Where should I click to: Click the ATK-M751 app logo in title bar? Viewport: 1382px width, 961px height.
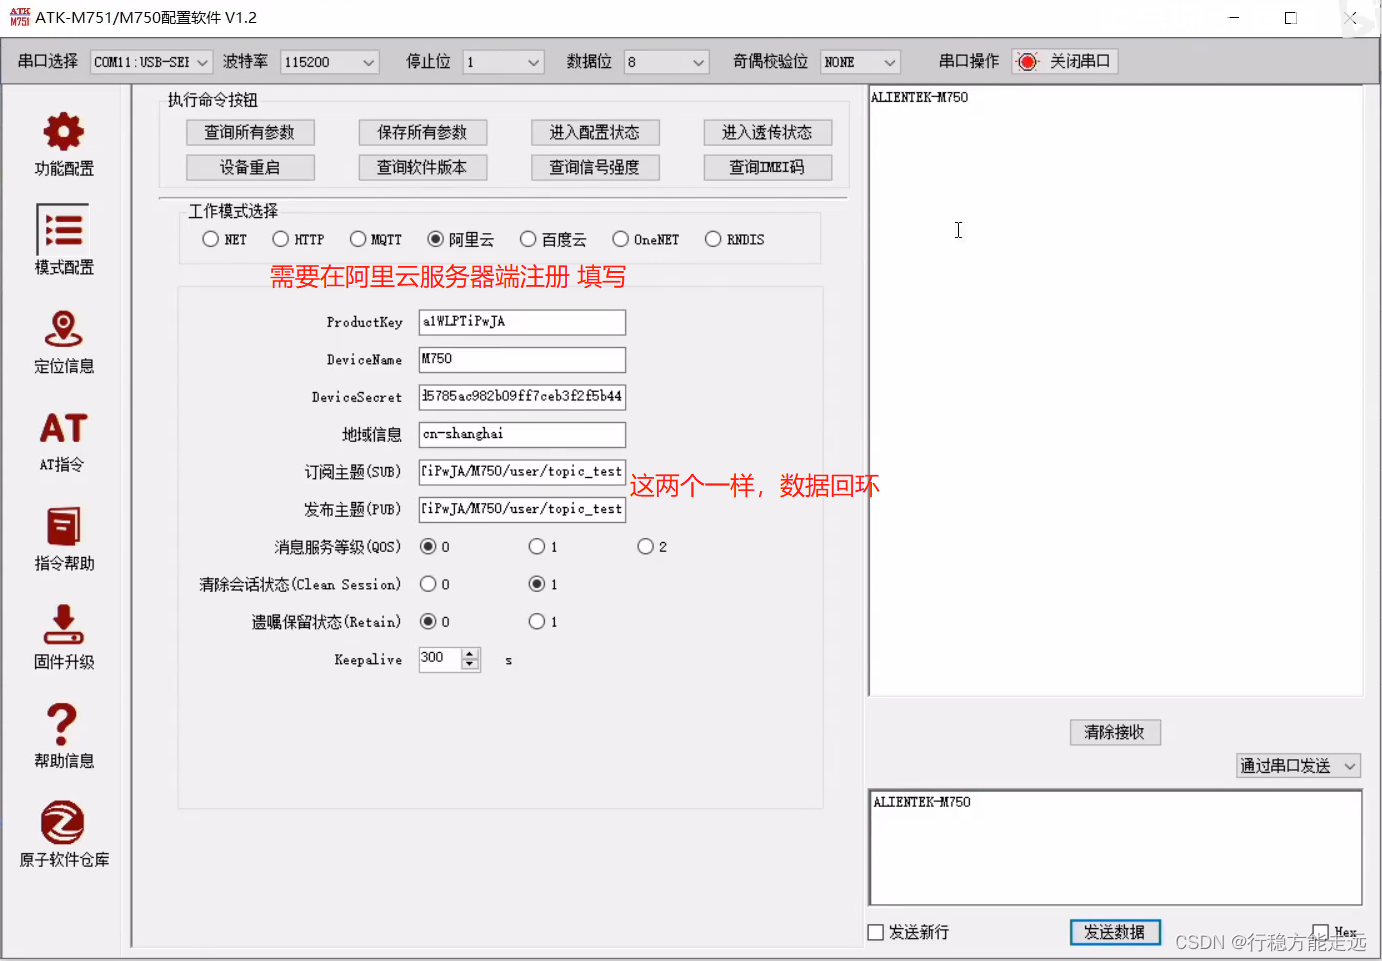pyautogui.click(x=20, y=17)
